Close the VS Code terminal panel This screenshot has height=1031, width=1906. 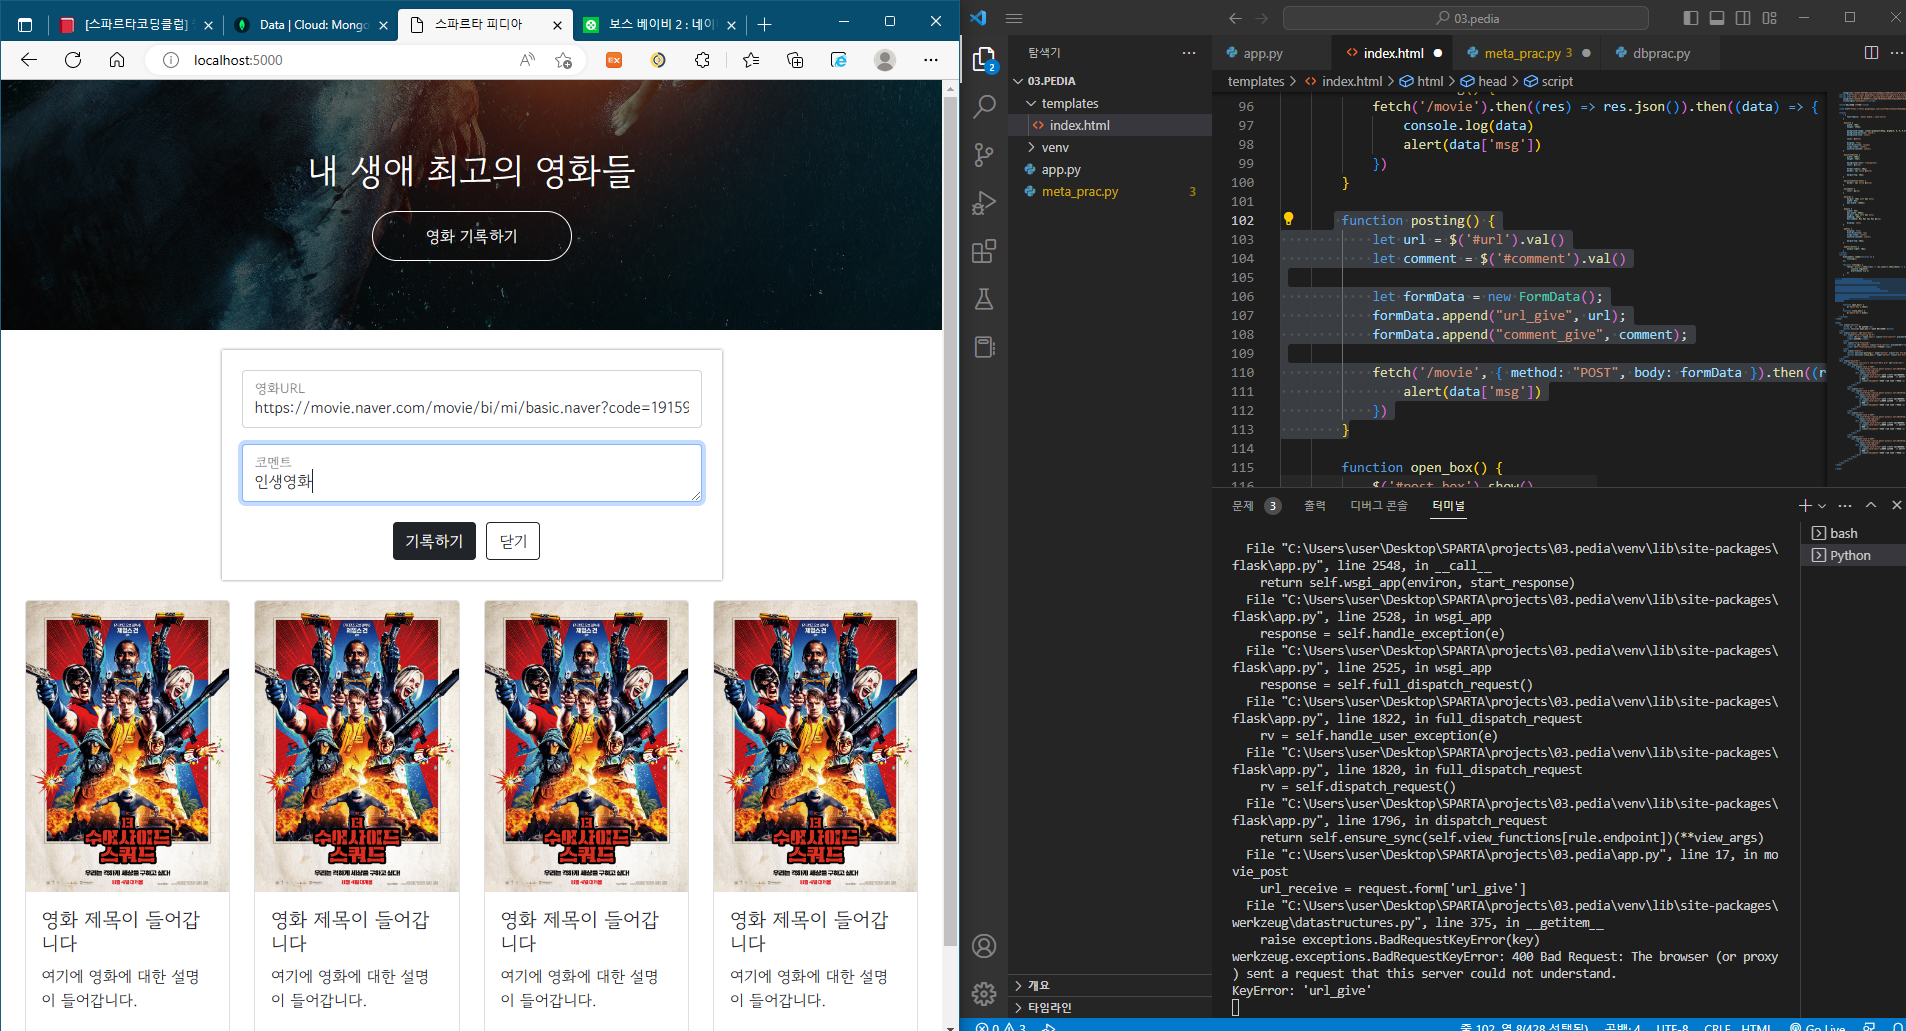tap(1896, 506)
